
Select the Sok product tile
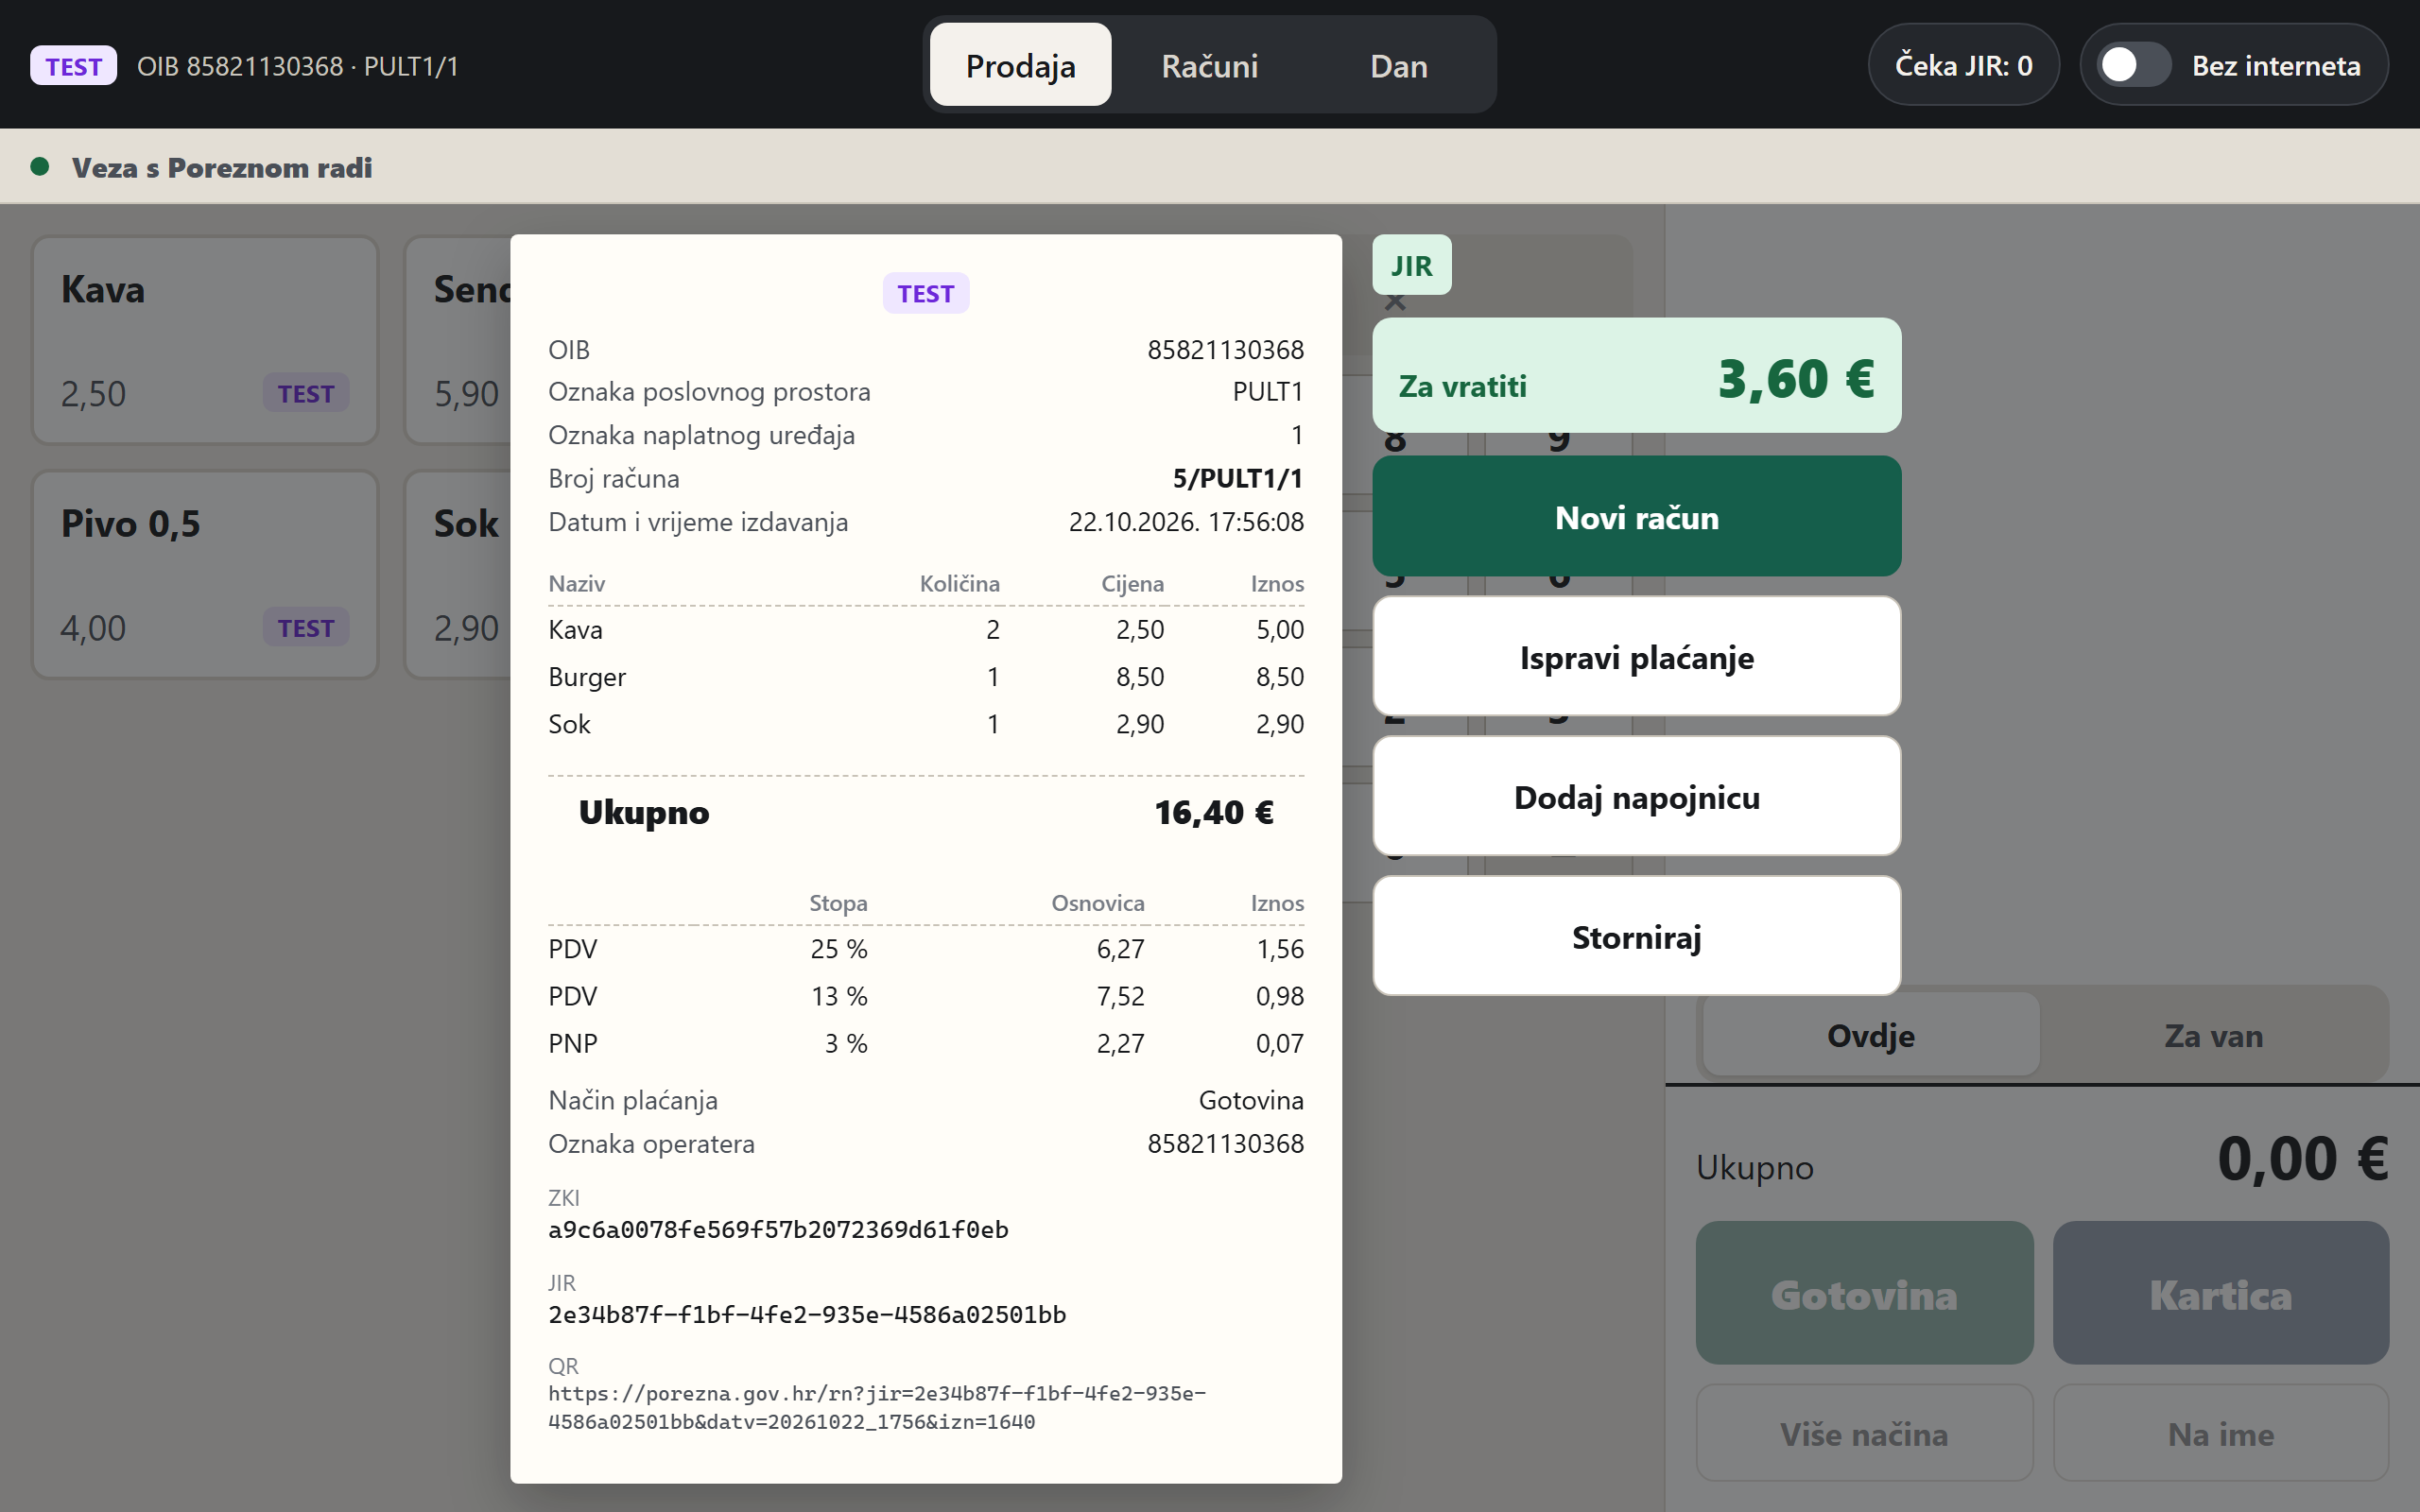click(458, 575)
